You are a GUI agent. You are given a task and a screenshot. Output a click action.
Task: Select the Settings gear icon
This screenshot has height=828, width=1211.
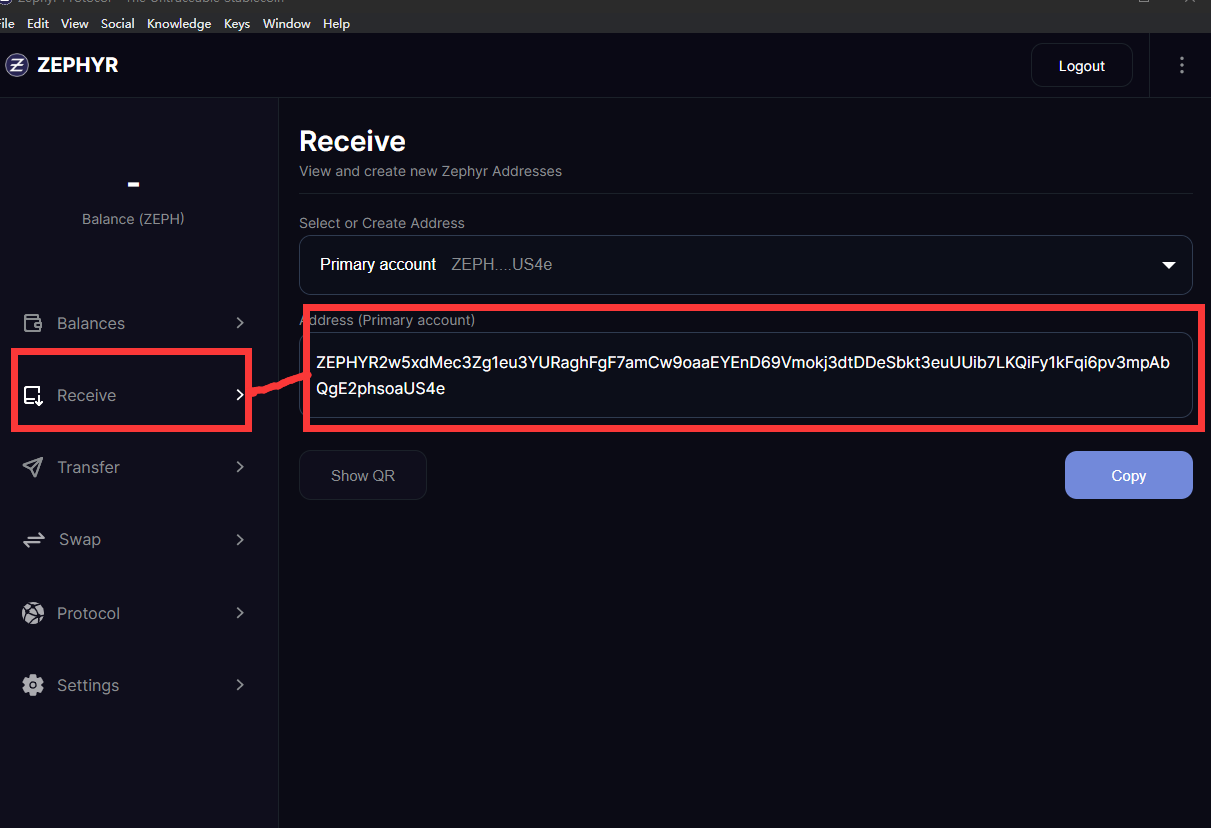(x=33, y=685)
